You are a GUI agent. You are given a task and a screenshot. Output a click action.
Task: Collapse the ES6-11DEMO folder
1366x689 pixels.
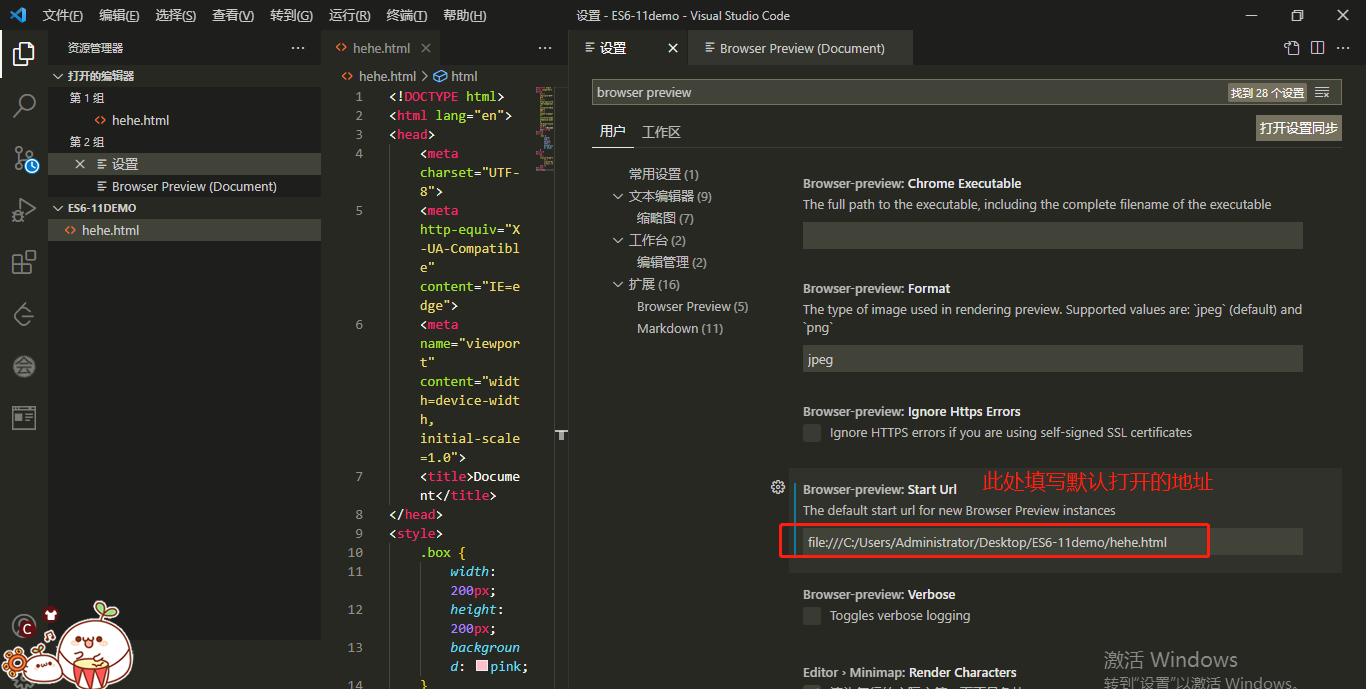[57, 207]
